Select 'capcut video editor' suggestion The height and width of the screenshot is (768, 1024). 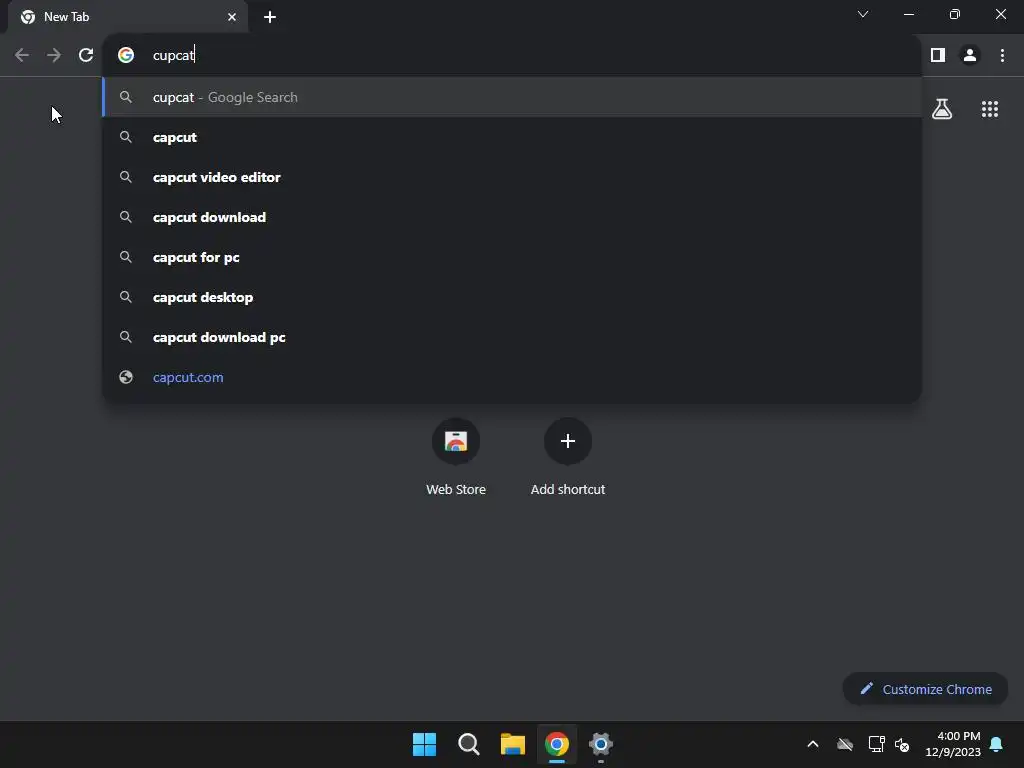click(512, 177)
